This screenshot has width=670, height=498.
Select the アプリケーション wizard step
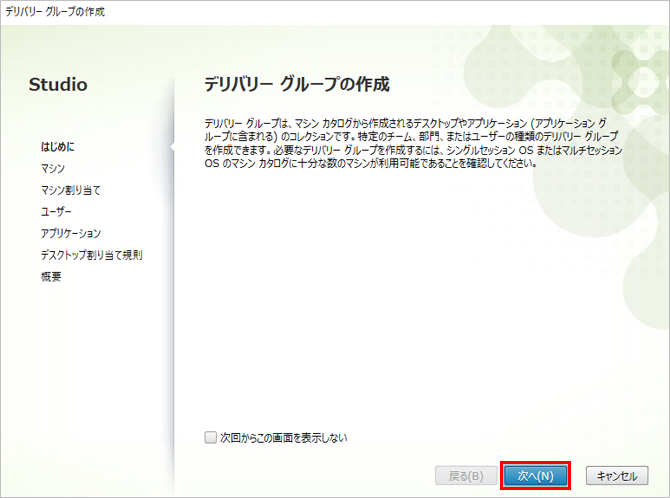pos(71,233)
